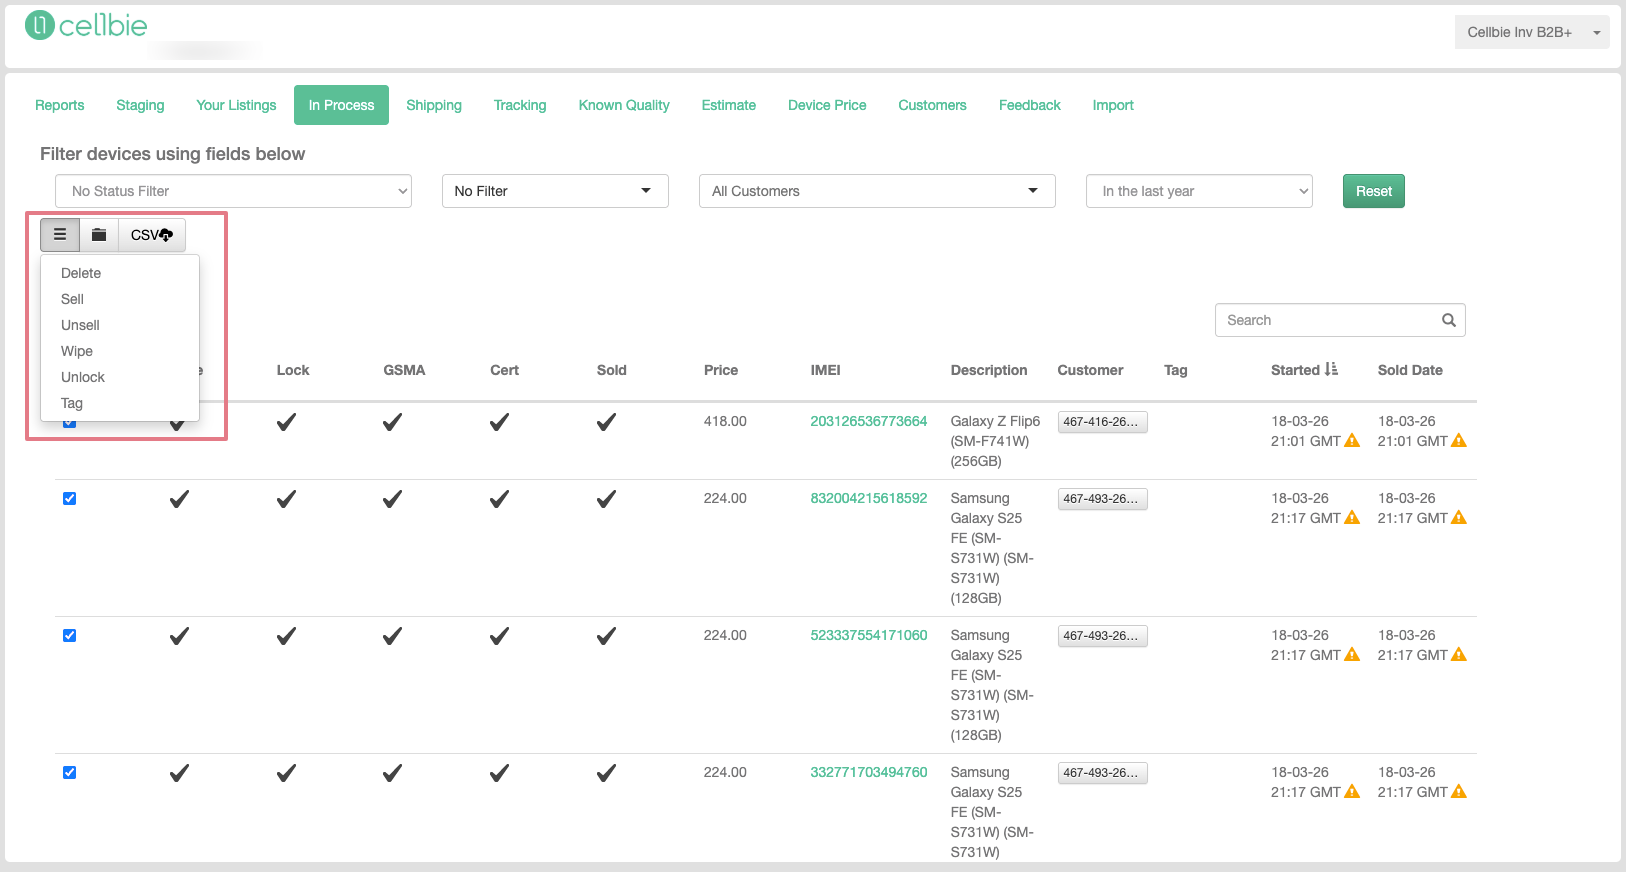Switch to the Customers tab

tap(932, 105)
